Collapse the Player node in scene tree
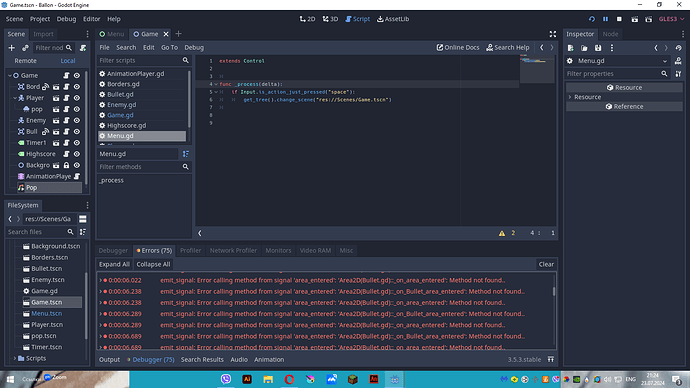 [15, 98]
